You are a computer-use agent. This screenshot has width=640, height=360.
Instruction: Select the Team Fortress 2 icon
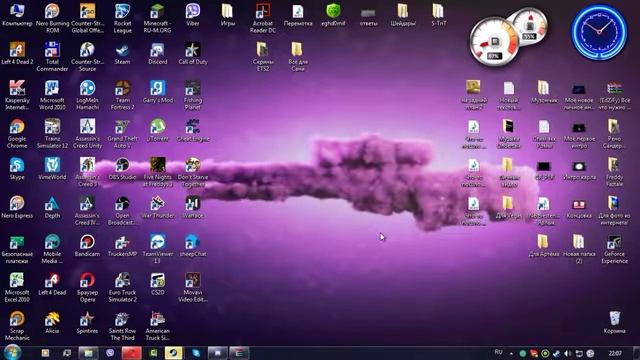tap(122, 95)
